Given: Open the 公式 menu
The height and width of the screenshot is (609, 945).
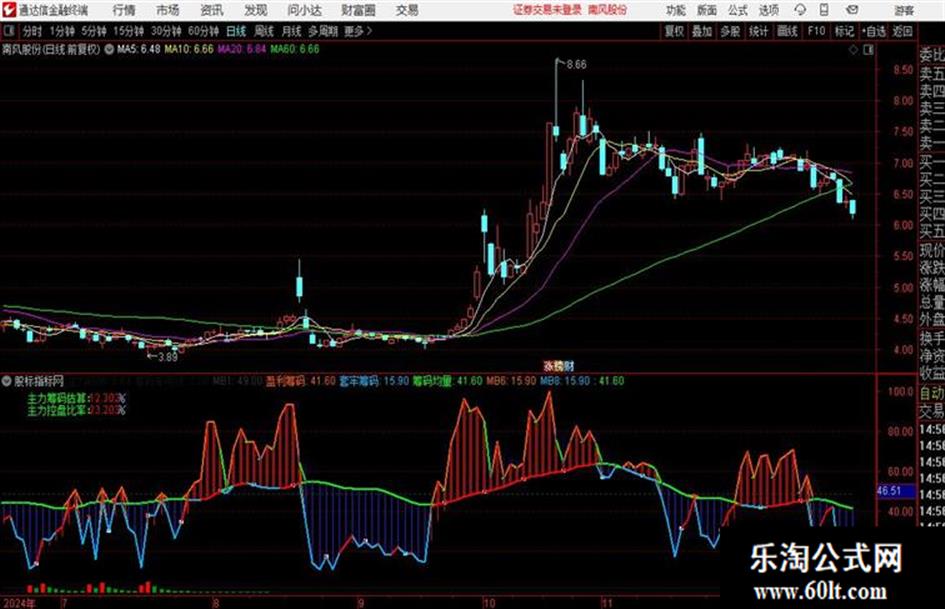Looking at the screenshot, I should coord(738,10).
